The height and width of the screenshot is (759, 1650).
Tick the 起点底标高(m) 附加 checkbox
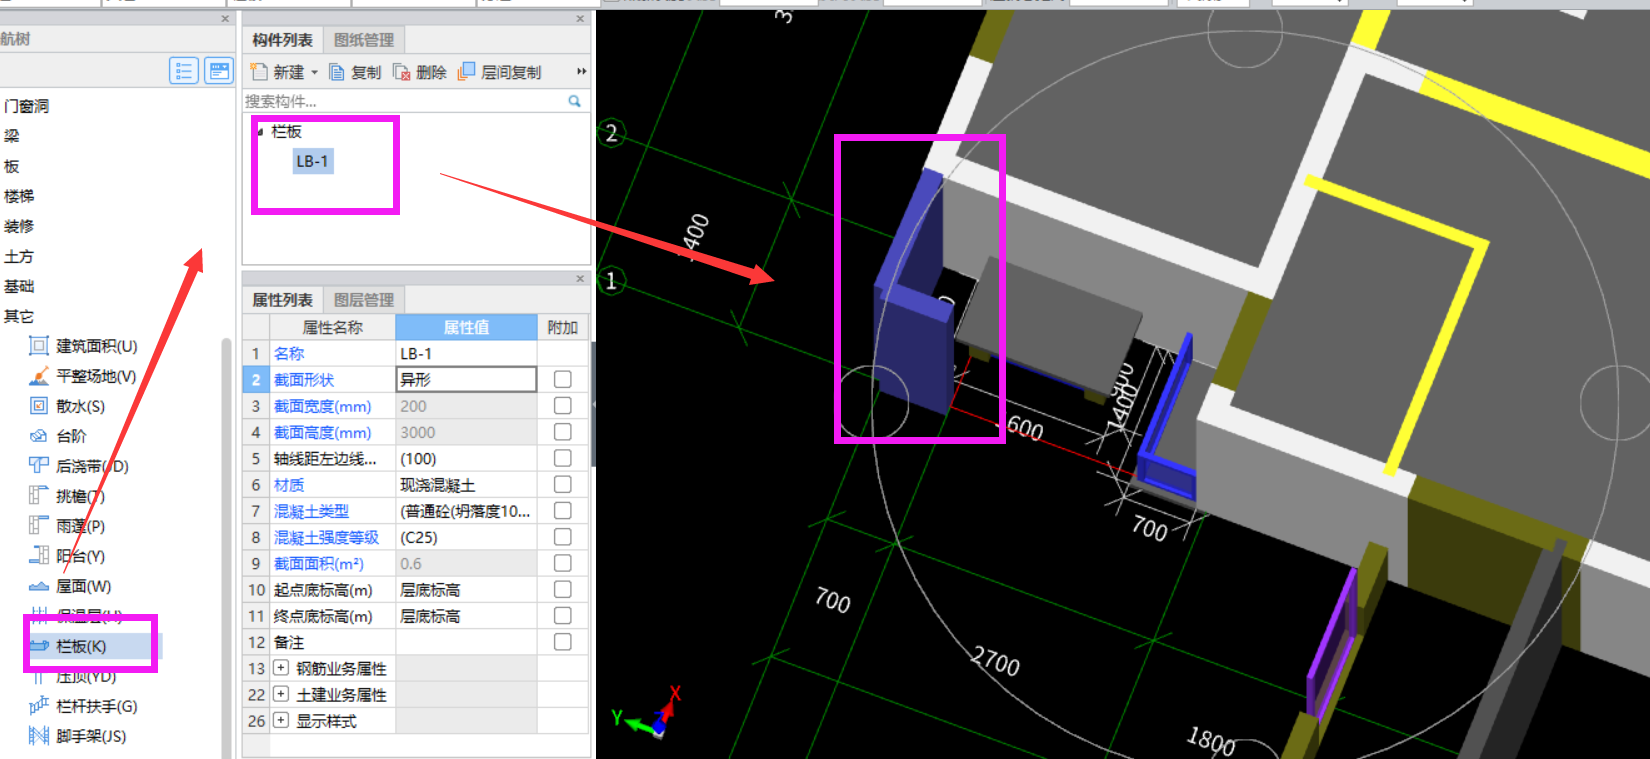563,590
